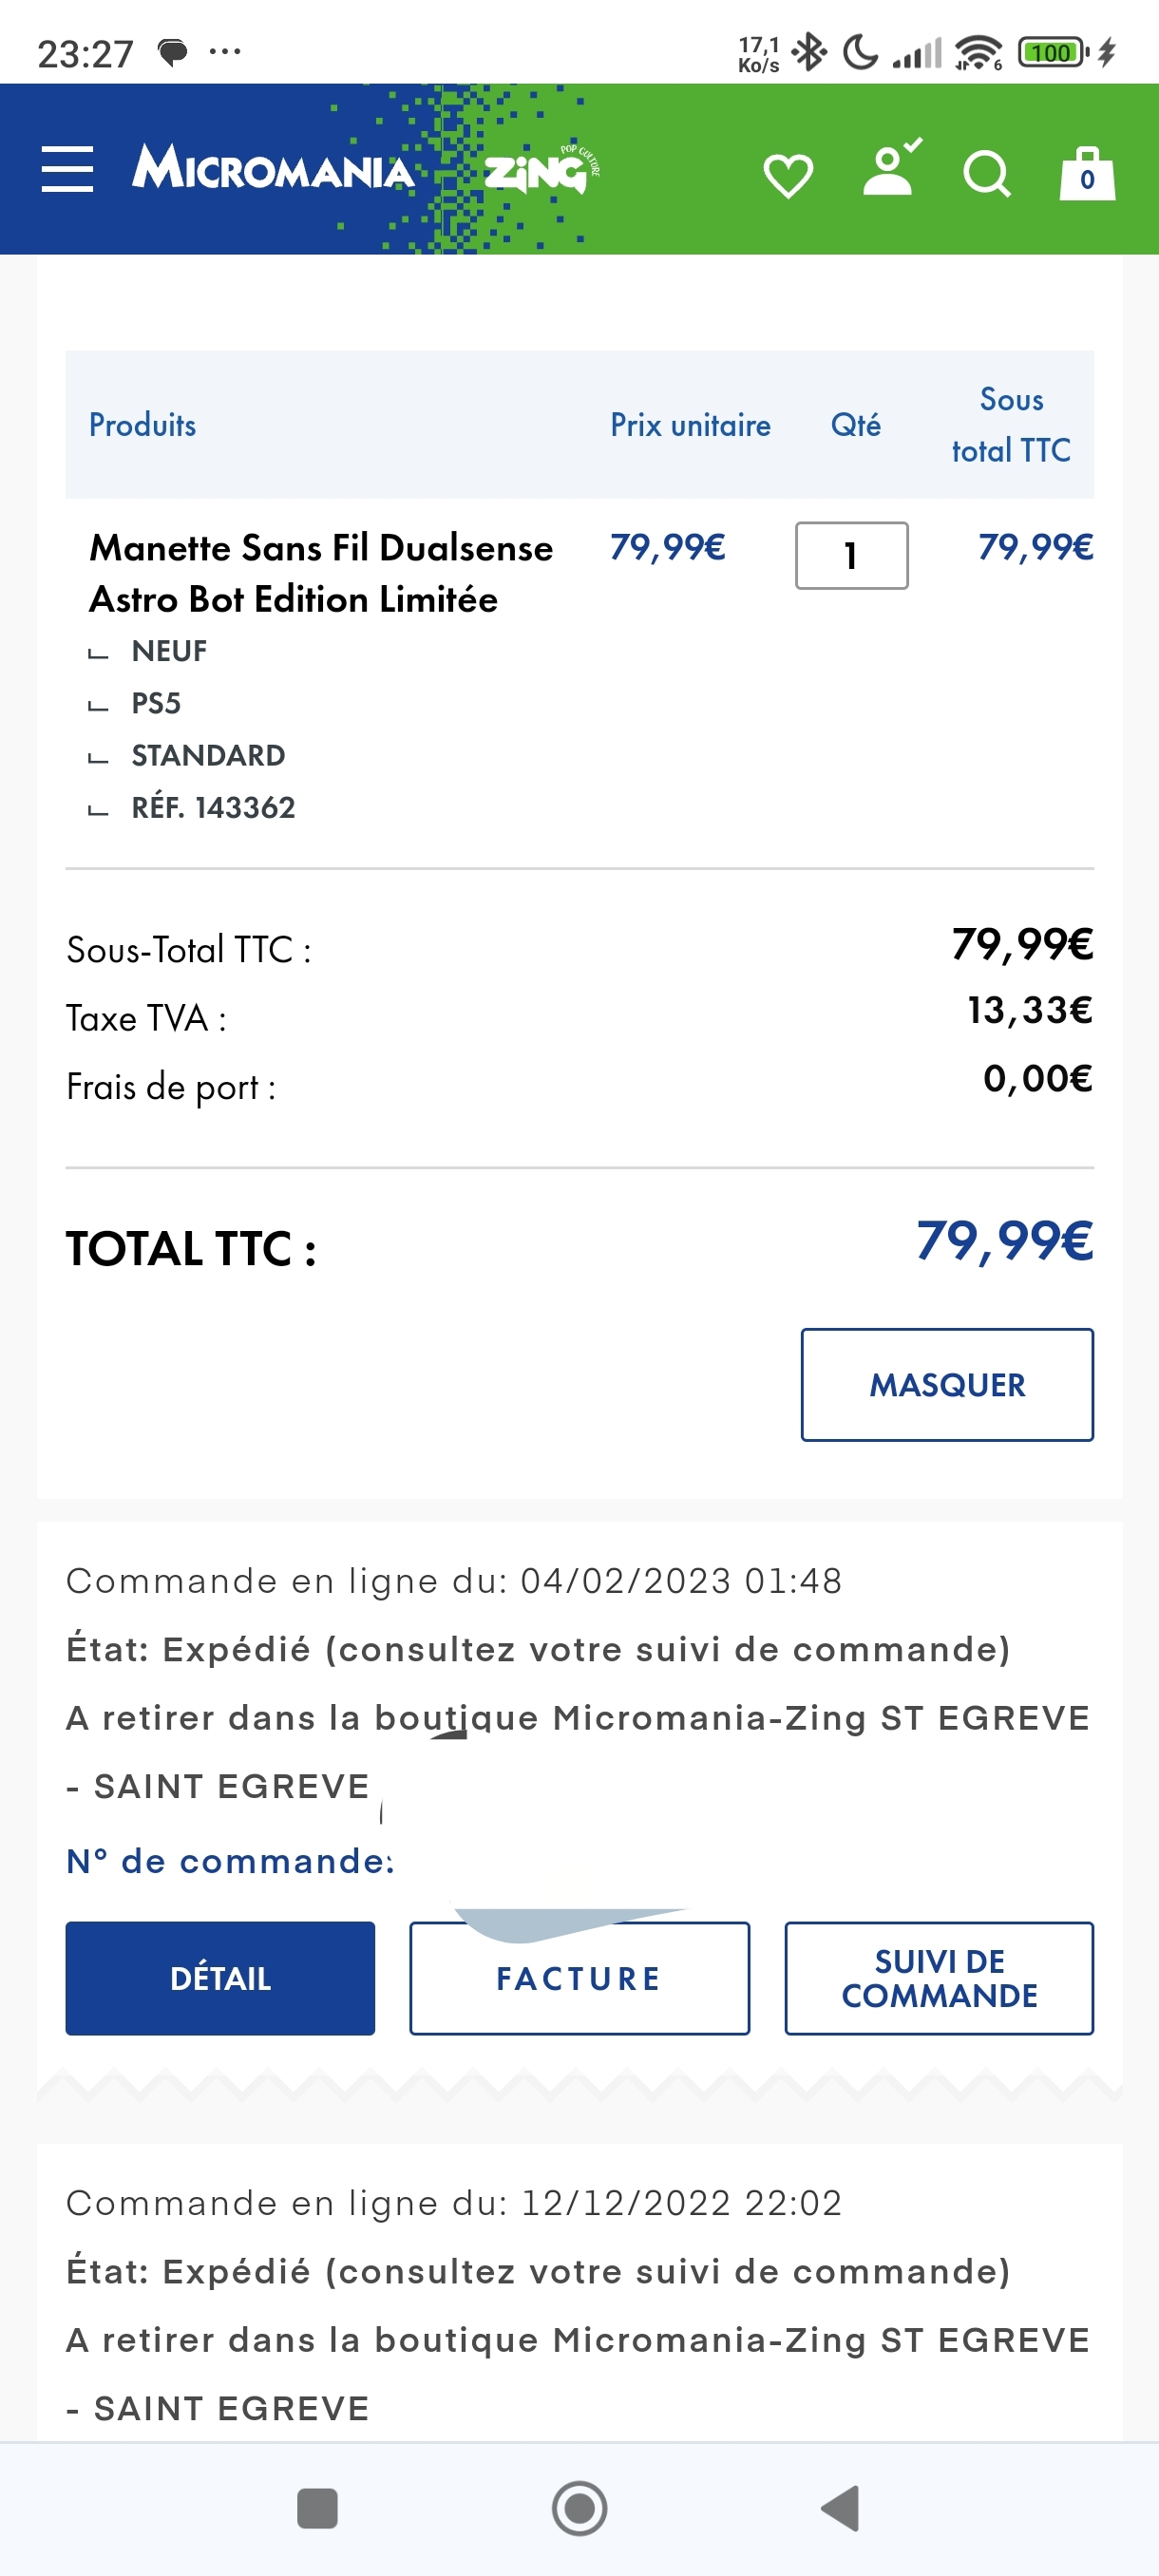Screen dimensions: 1159x2576
Task: Open Android recent apps square
Action: pos(317,2508)
